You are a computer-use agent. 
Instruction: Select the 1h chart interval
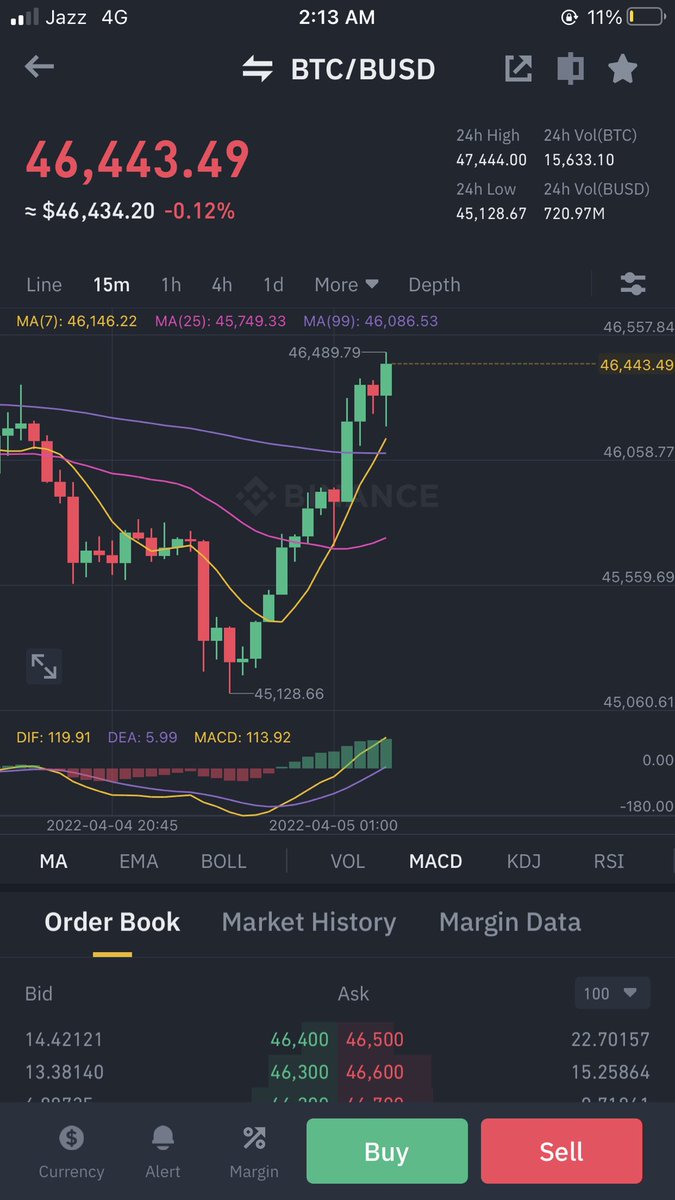[x=171, y=285]
